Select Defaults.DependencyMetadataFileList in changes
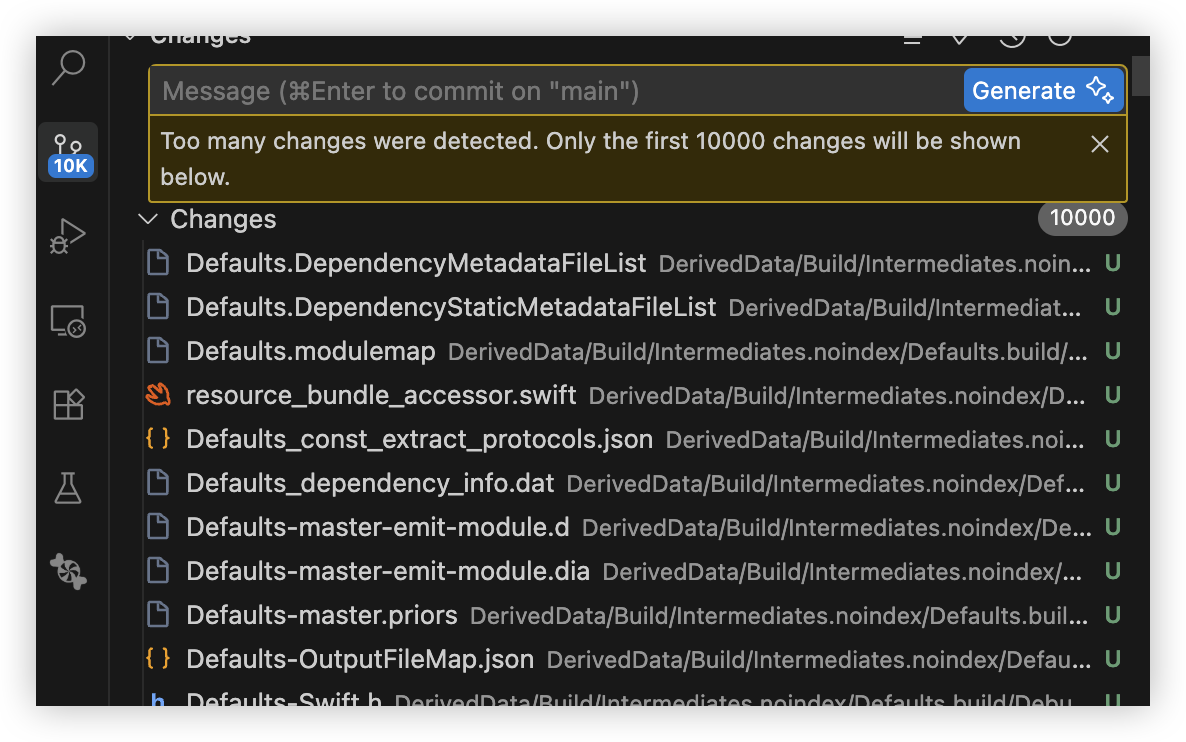 (416, 264)
